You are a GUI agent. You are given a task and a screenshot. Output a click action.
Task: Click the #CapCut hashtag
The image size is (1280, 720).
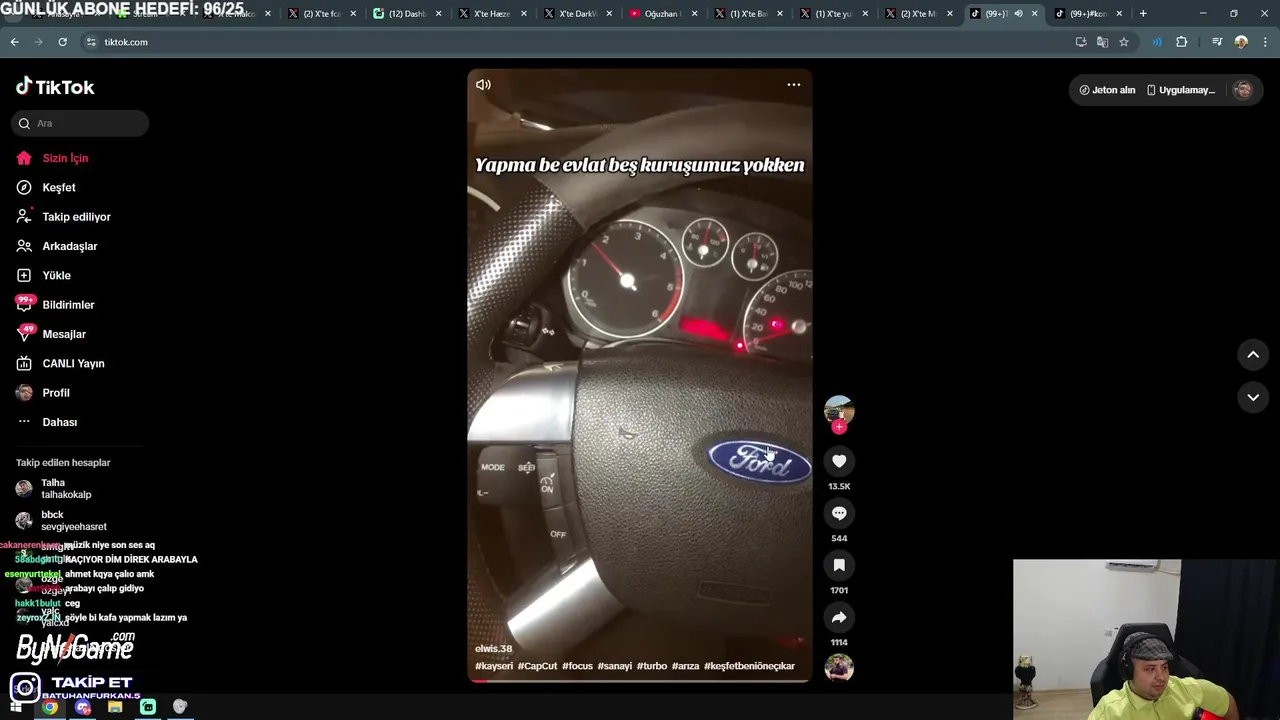pos(537,666)
